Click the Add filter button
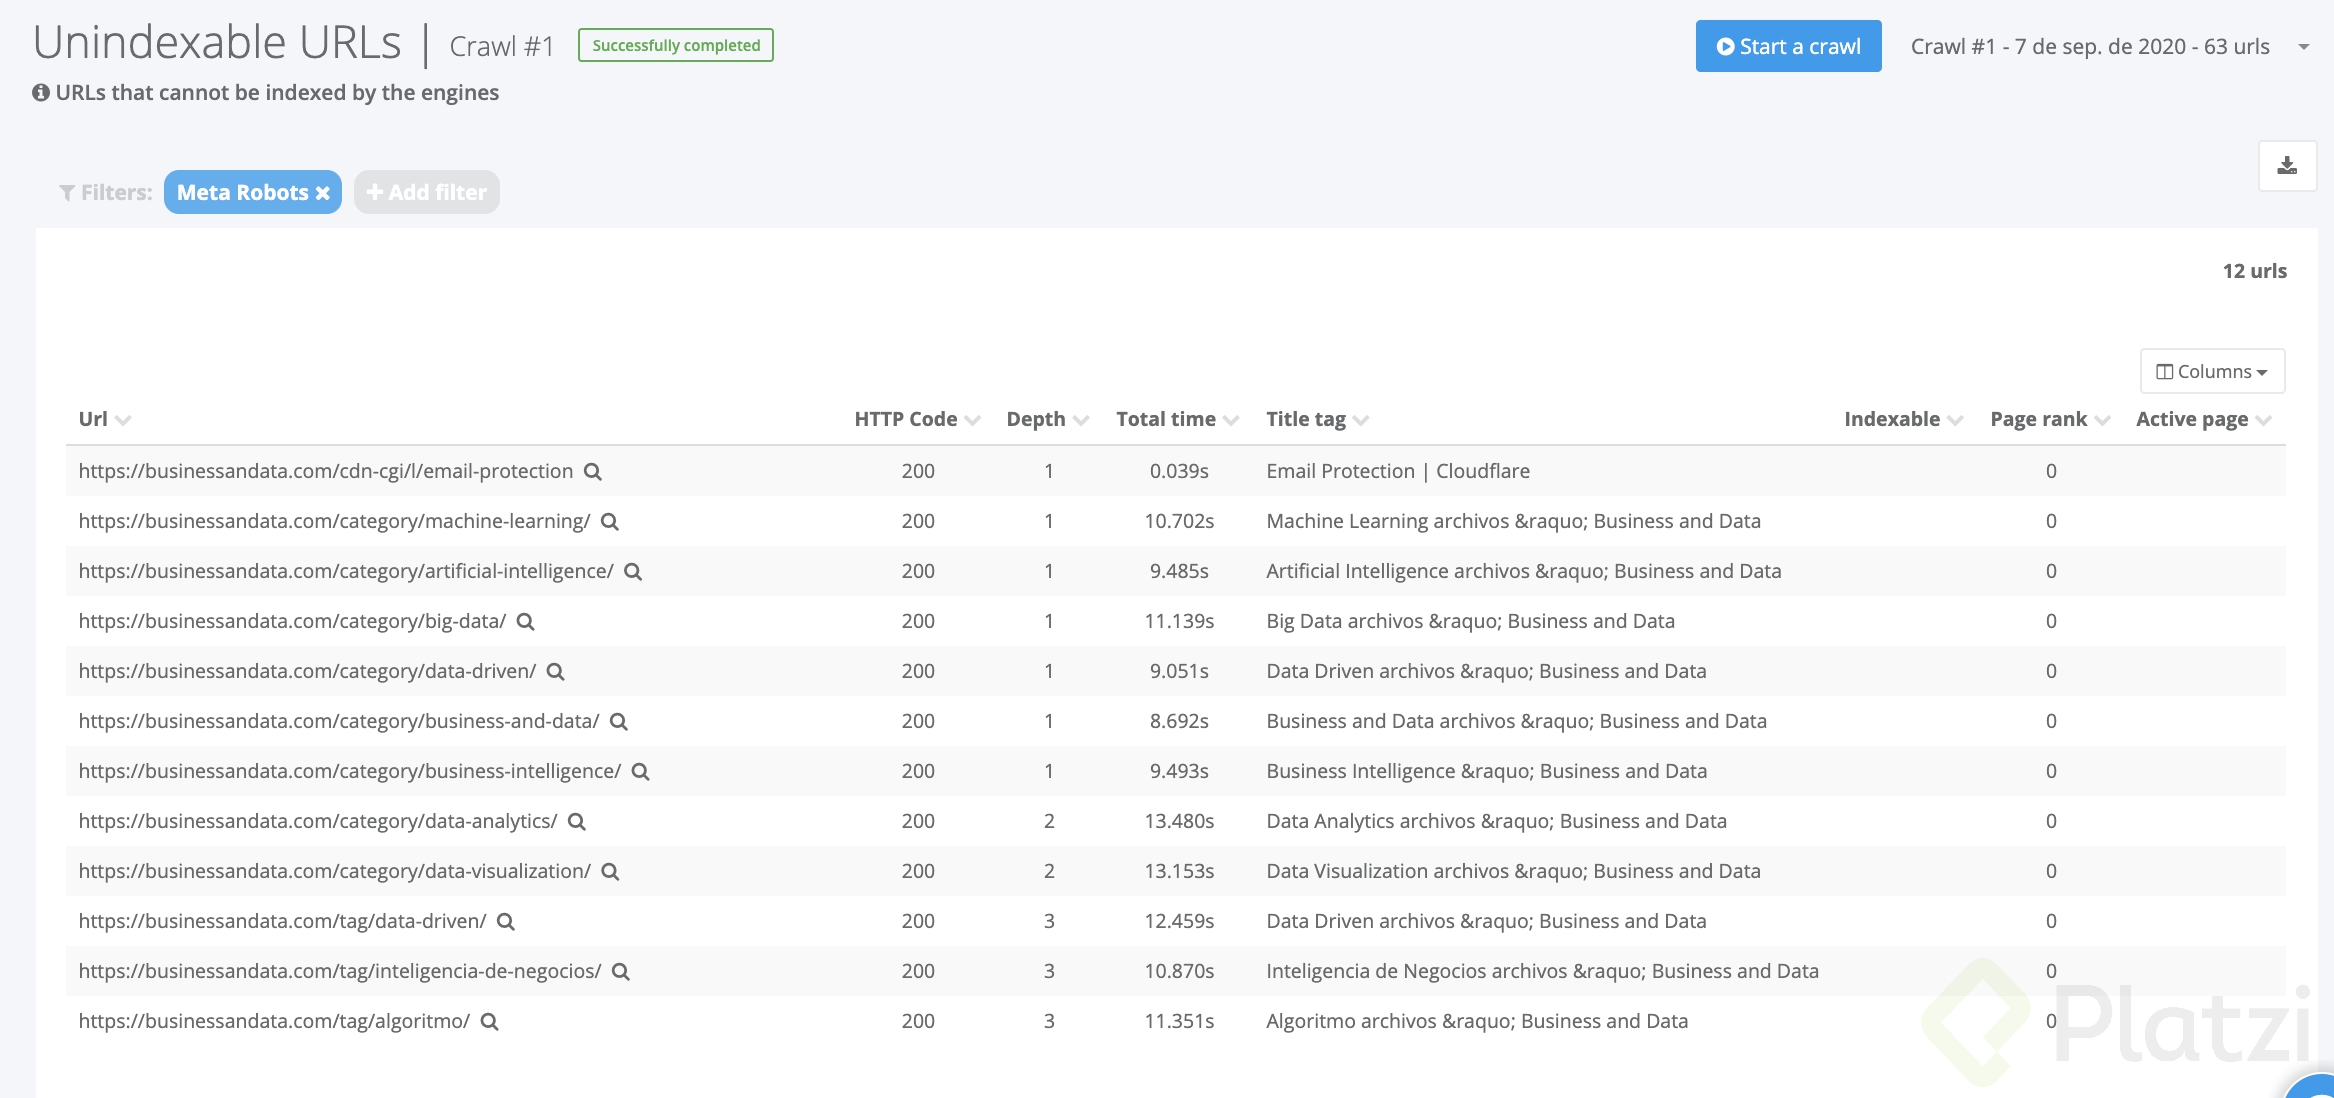This screenshot has height=1098, width=2334. pyautogui.click(x=427, y=192)
